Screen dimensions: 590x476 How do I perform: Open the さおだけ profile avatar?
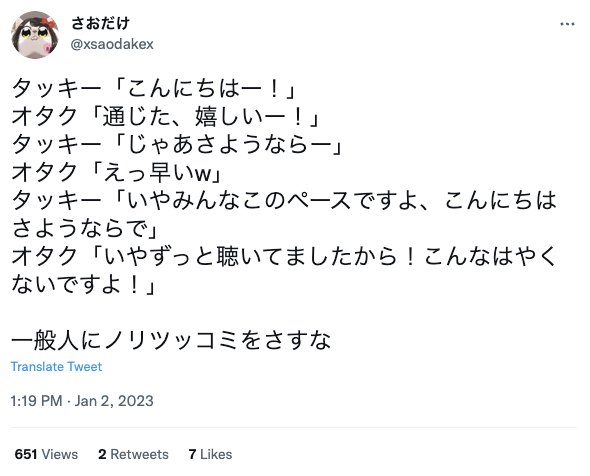[x=35, y=35]
